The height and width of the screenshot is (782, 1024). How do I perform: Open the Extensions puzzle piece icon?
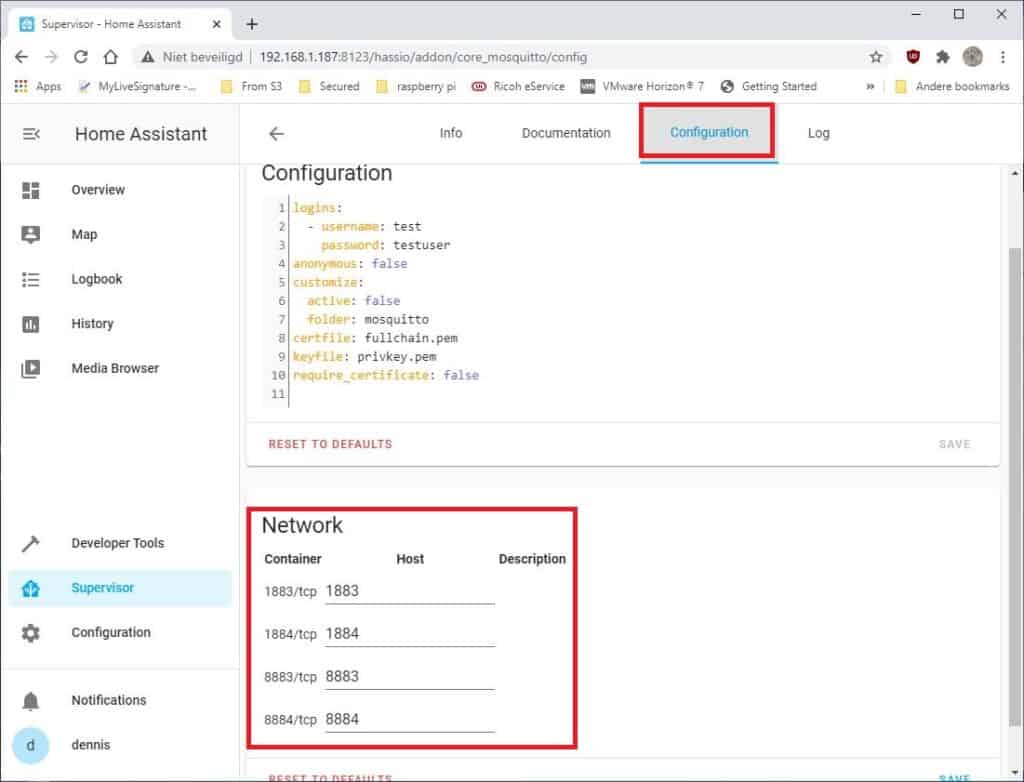942,57
